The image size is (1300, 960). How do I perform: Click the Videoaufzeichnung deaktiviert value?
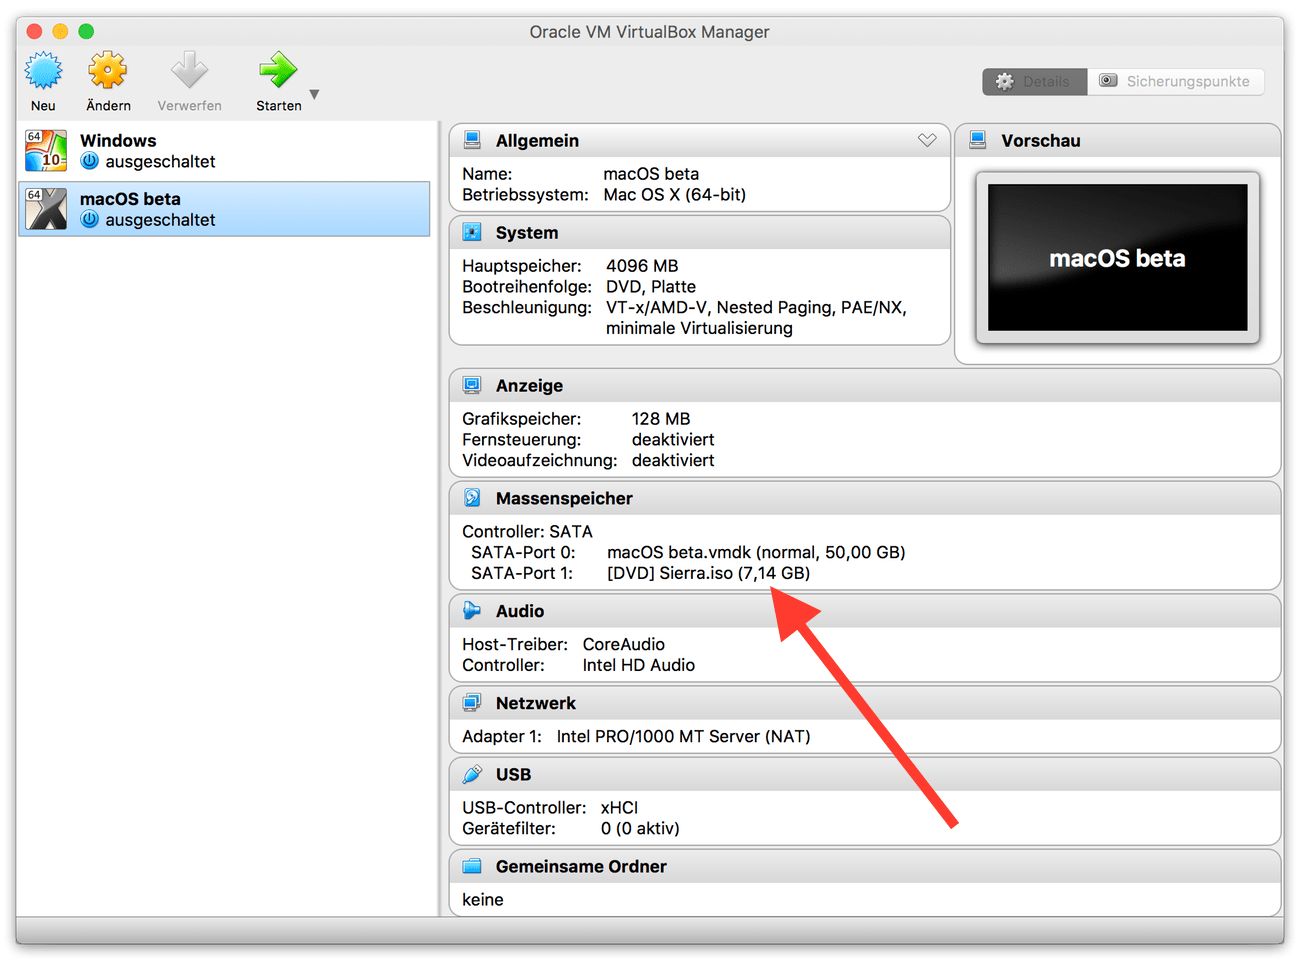pyautogui.click(x=673, y=461)
